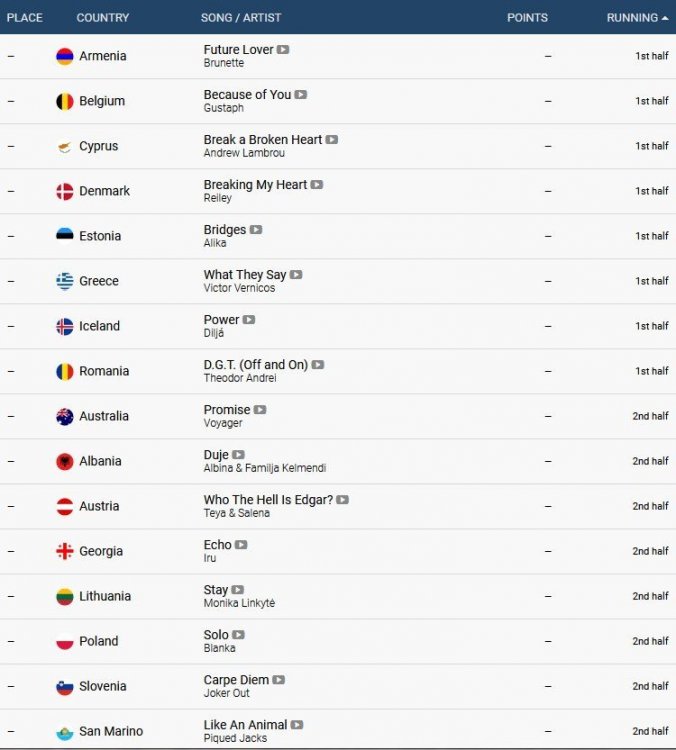
Task: Open the Cyprus country link
Action: pos(99,146)
